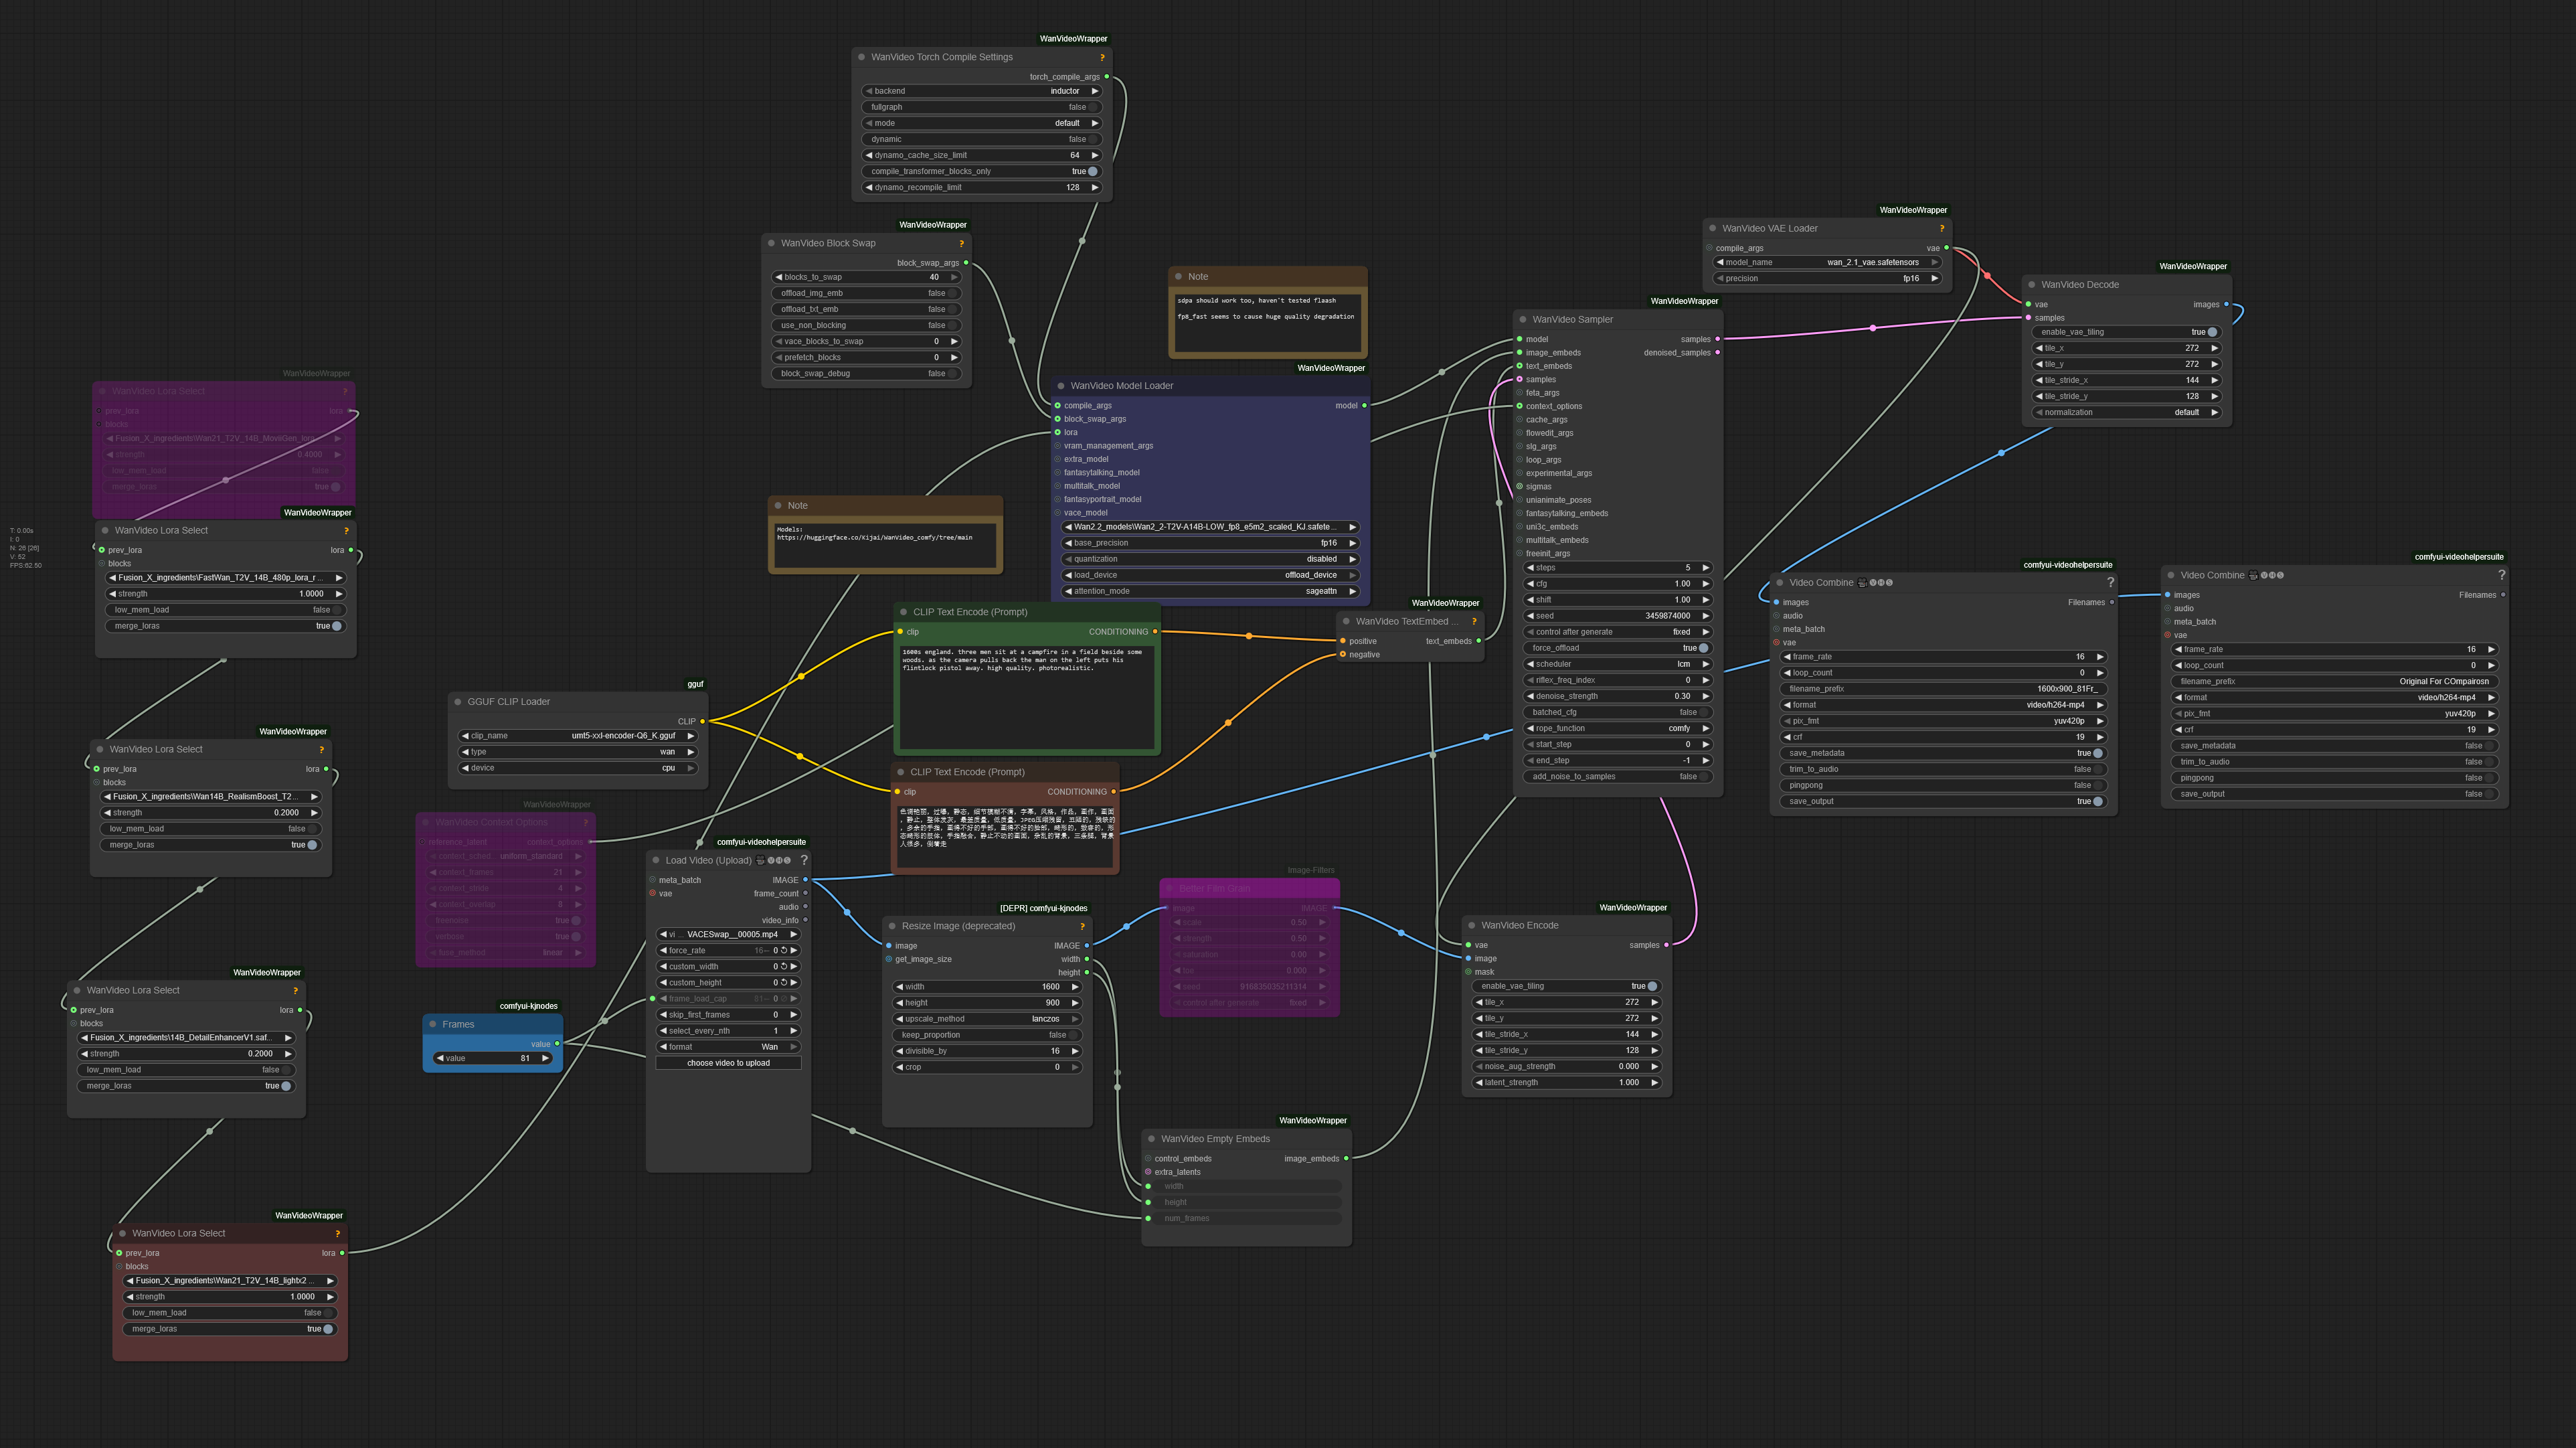Screen dimensions: 2576x1448
Task: Click the orange help icon on Resize Image node
Action: tap(1081, 926)
